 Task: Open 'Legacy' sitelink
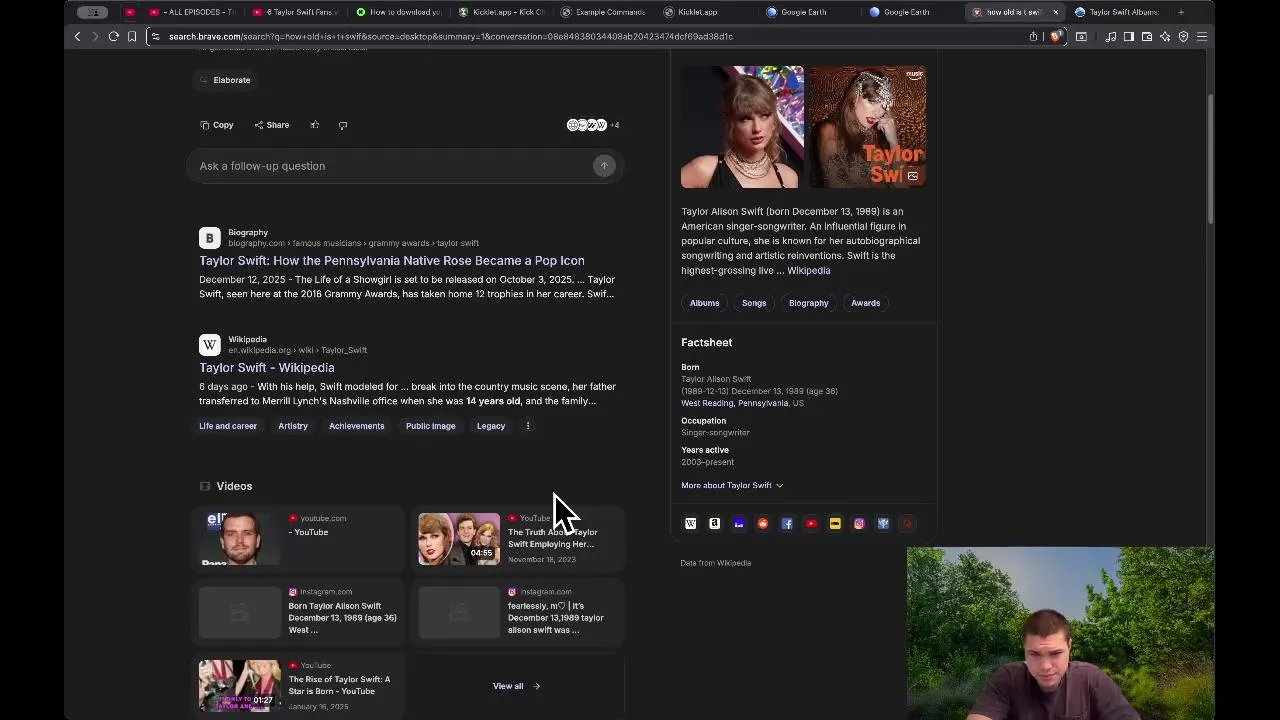[491, 426]
